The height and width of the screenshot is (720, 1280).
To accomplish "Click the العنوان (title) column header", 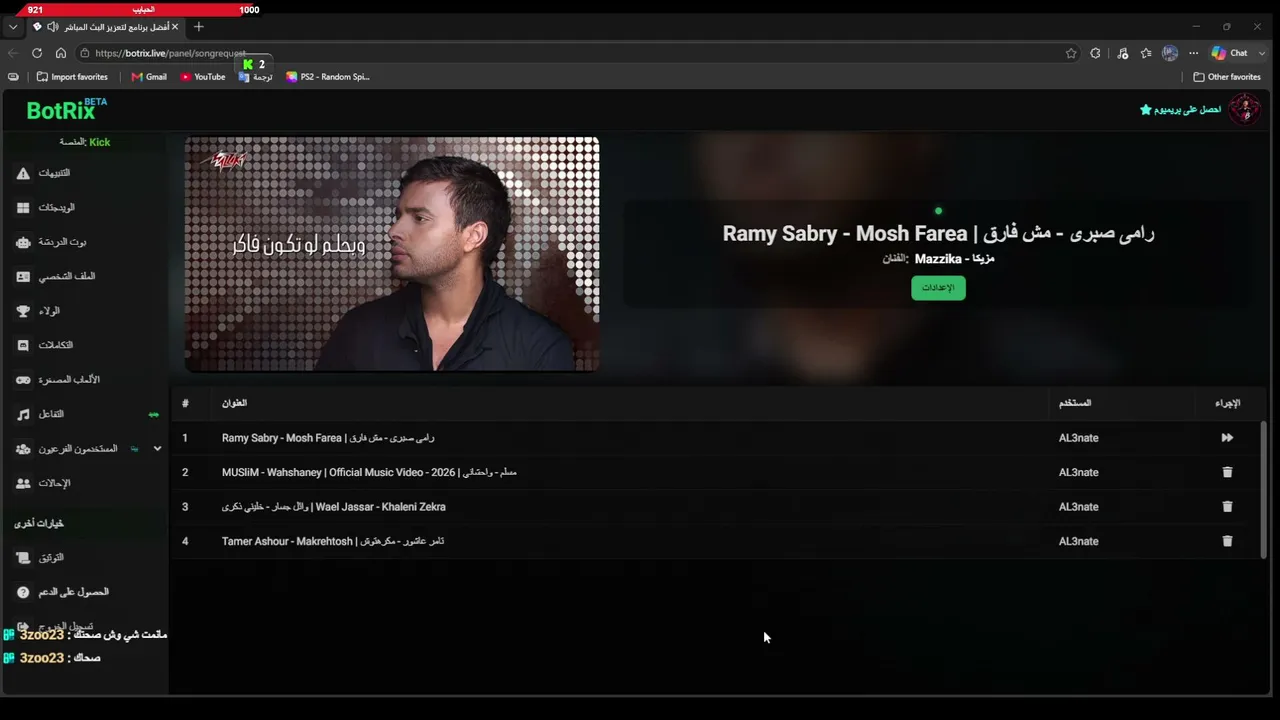I will [234, 403].
